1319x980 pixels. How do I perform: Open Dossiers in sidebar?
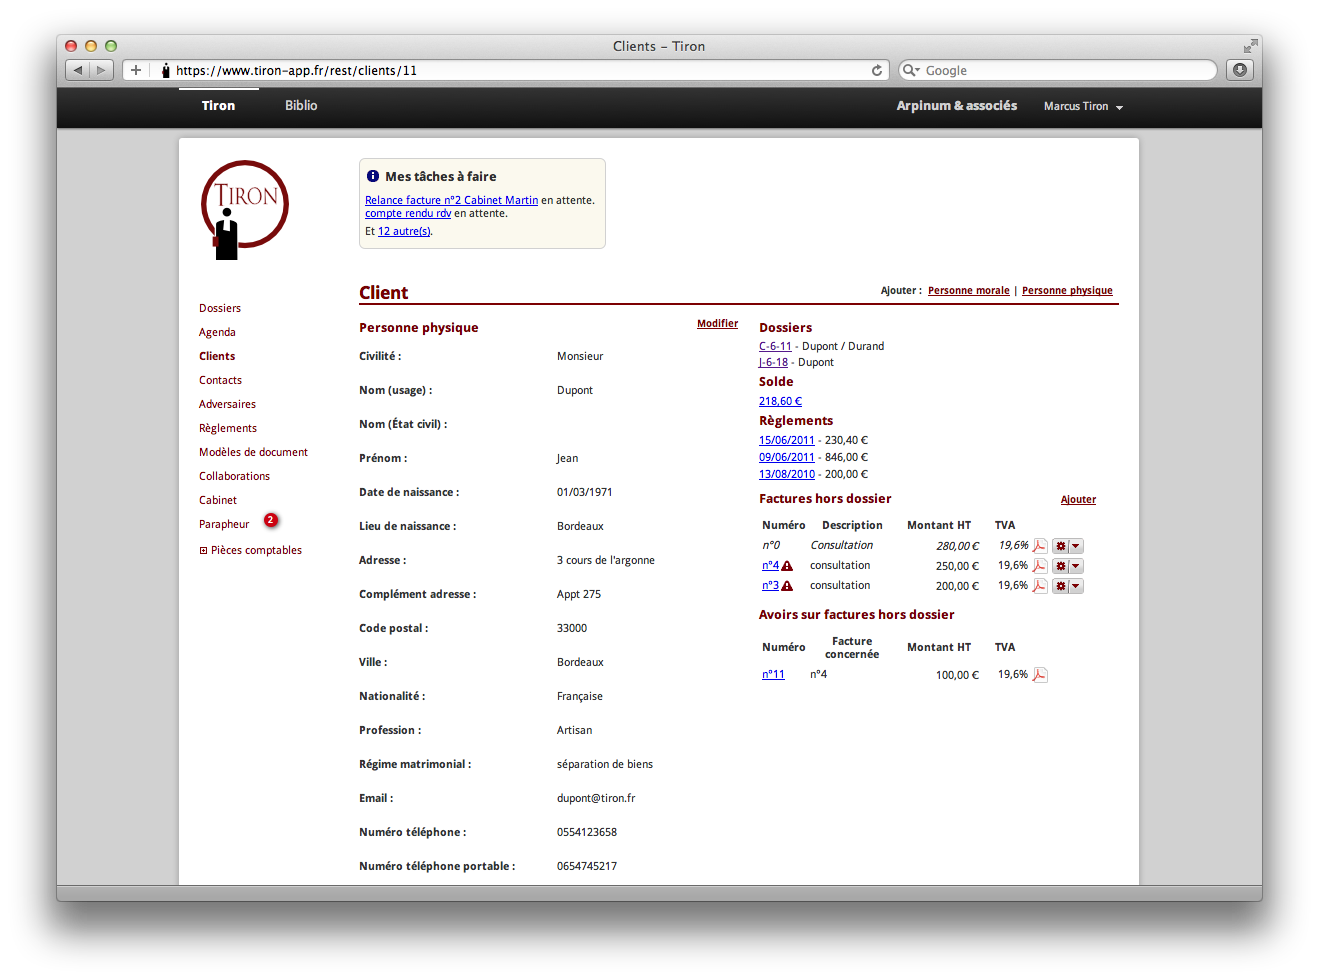(220, 308)
